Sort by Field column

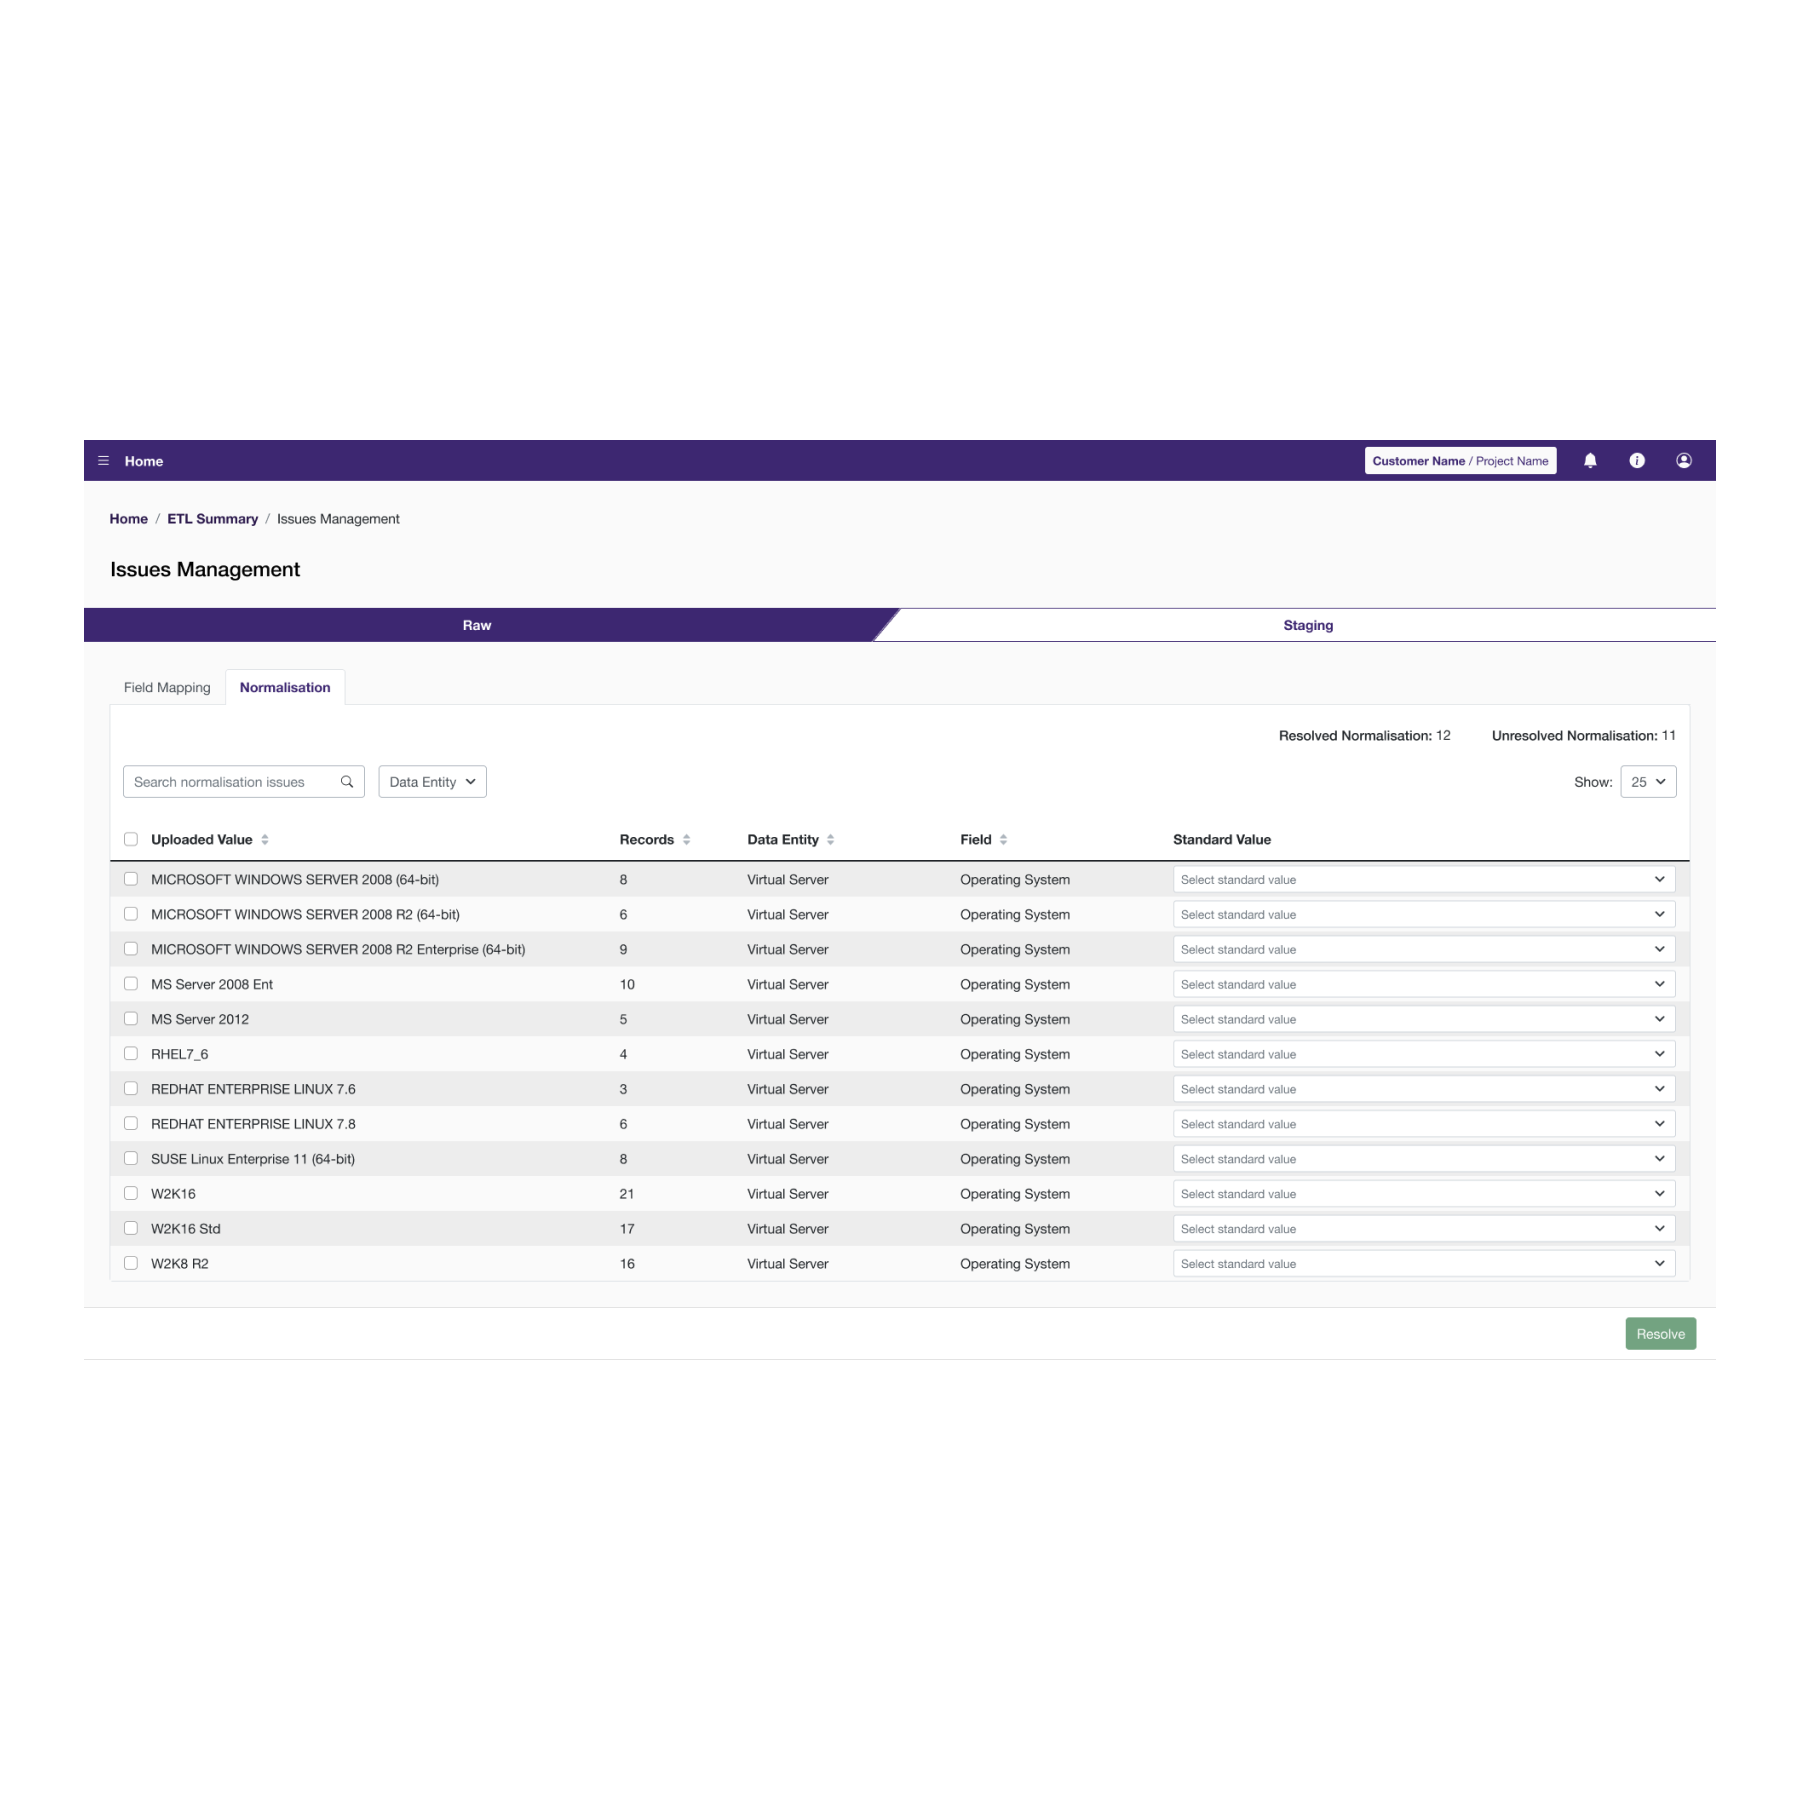coord(1003,840)
